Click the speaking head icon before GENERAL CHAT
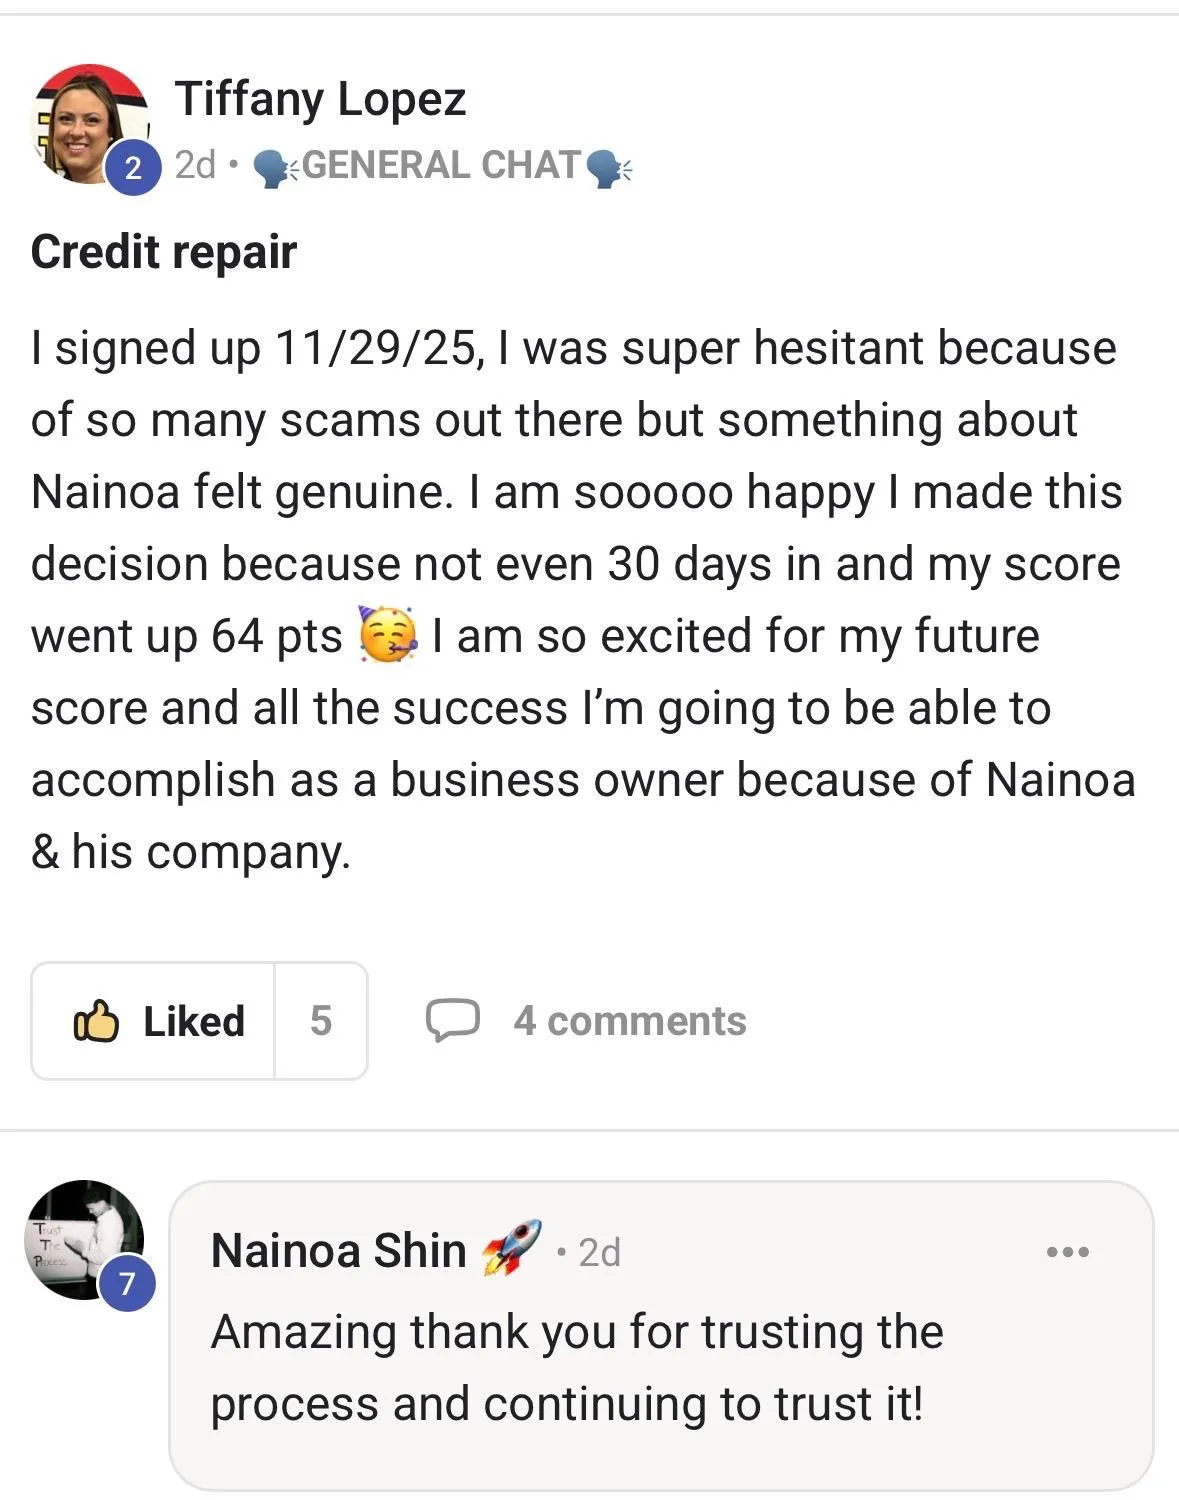Viewport: 1179px width, 1500px height. click(x=276, y=168)
